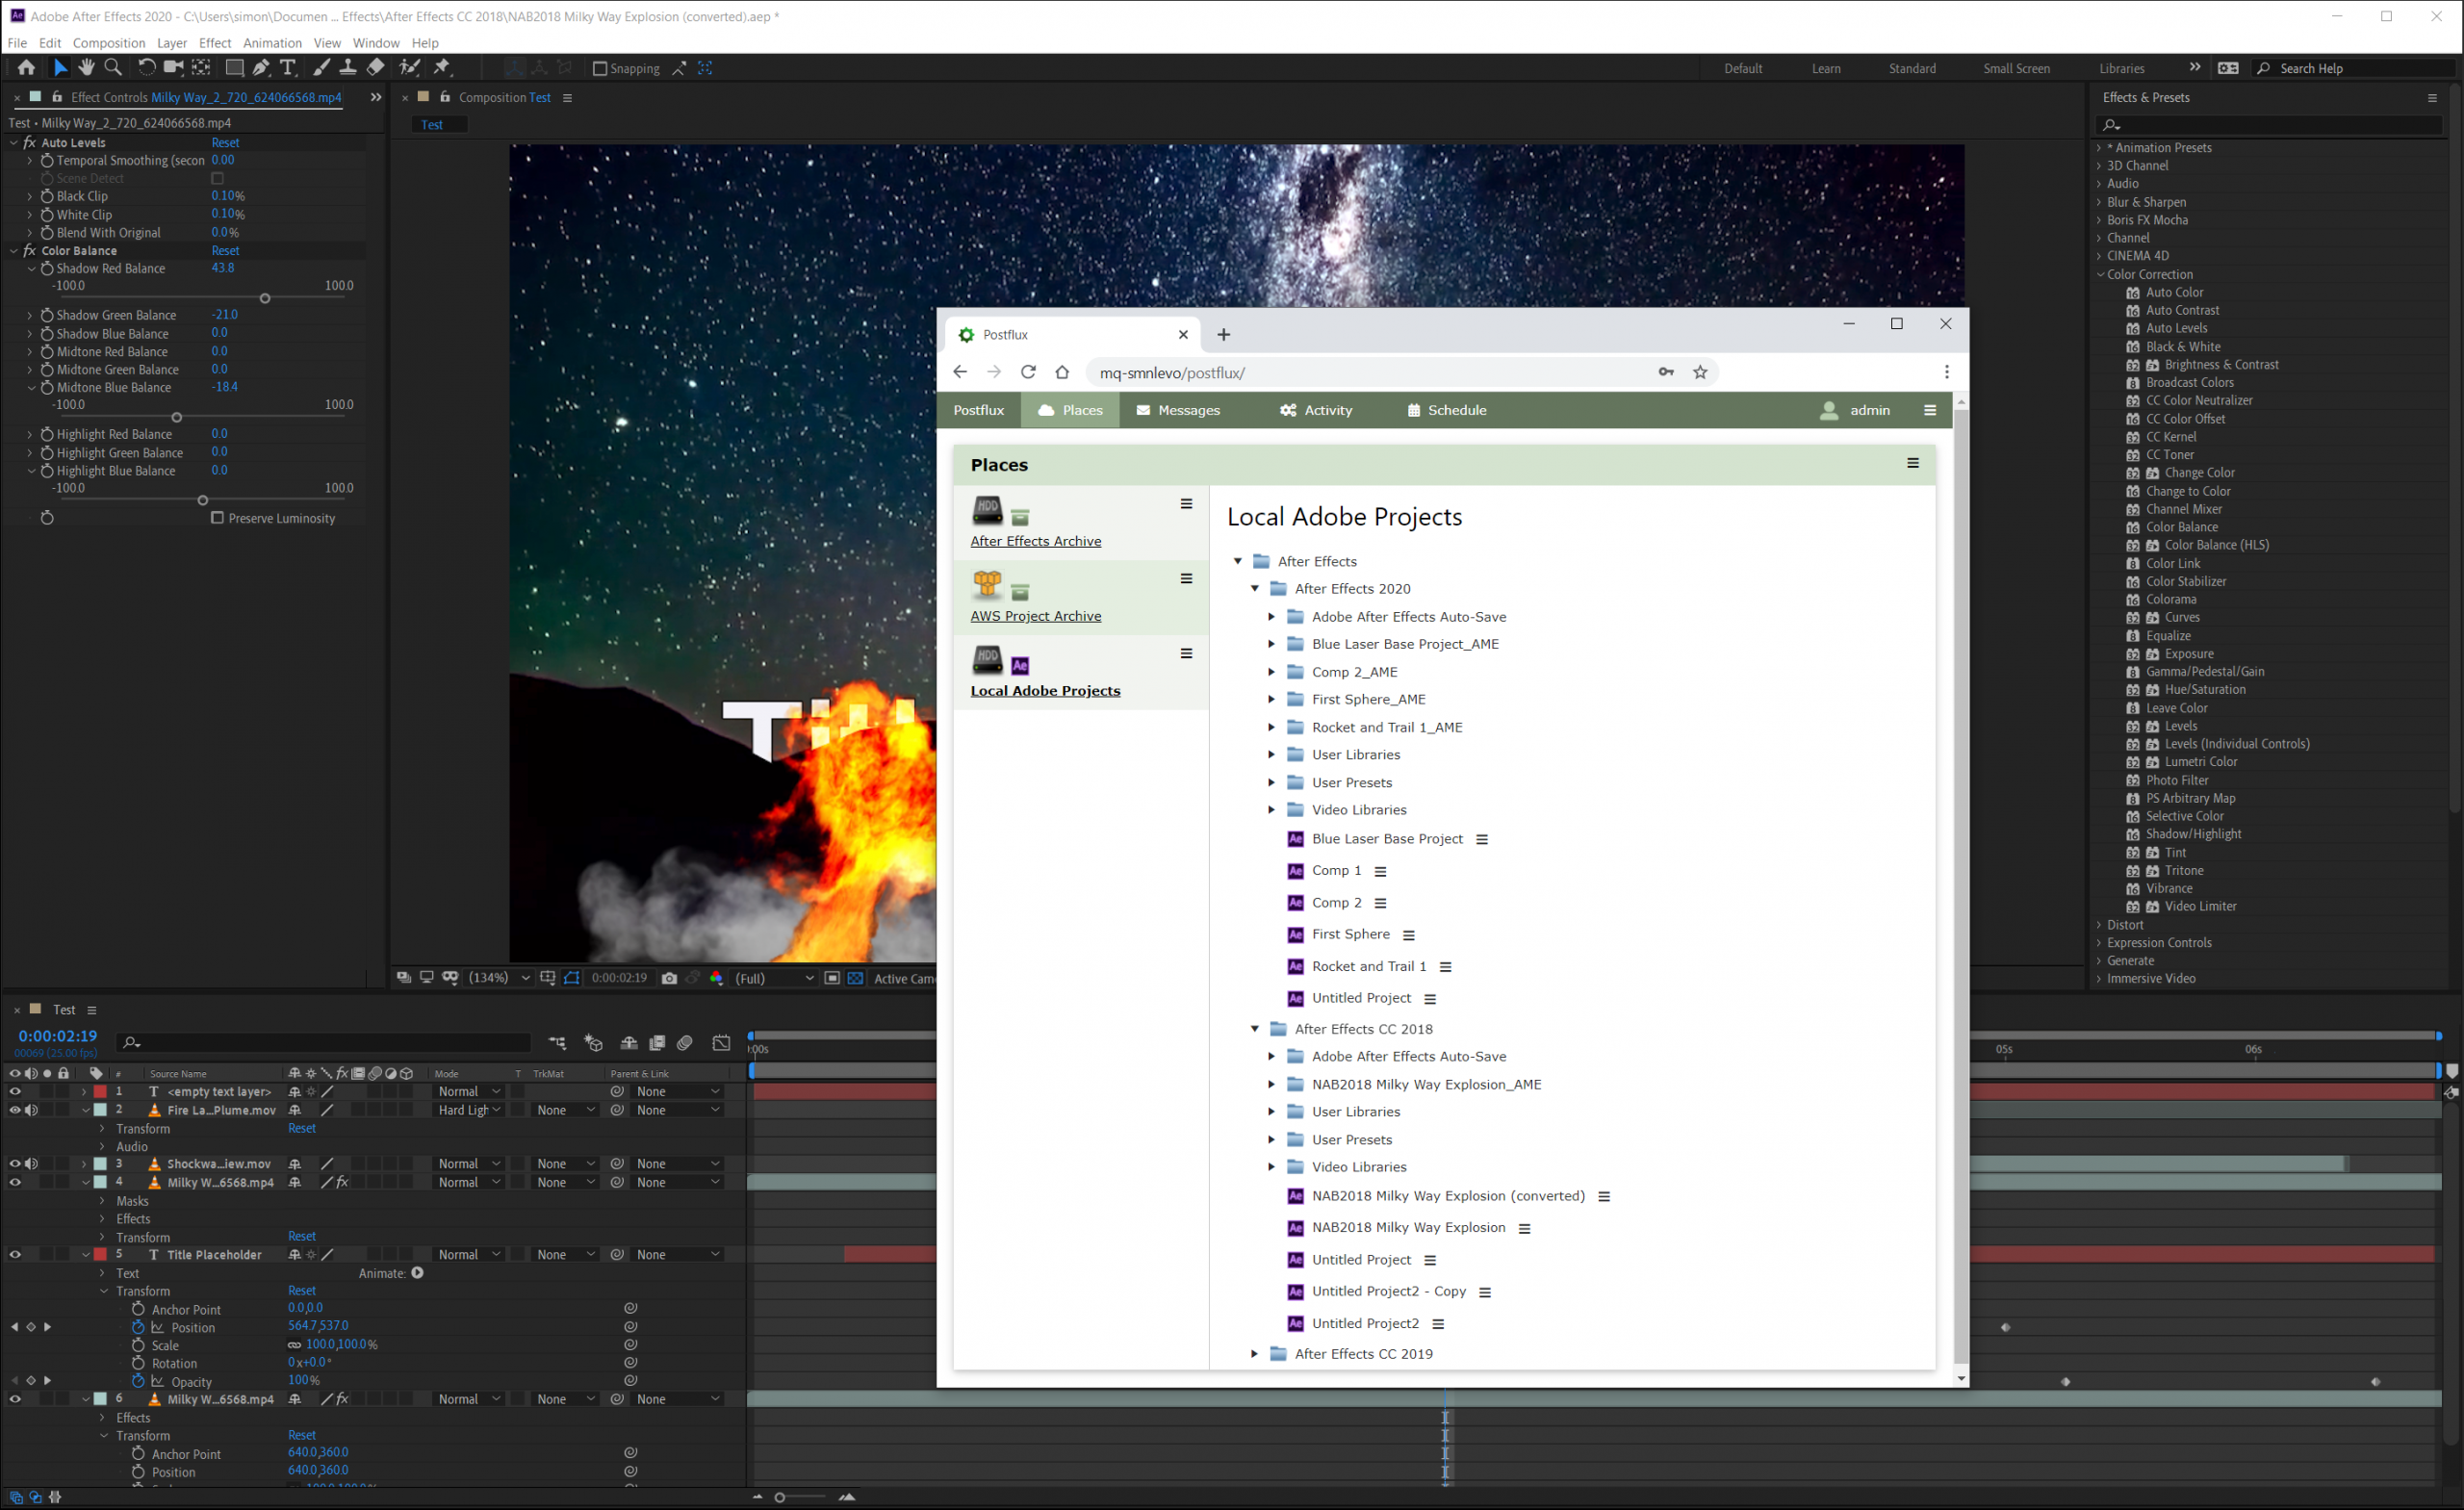
Task: Open Effects & Presets panel menu
Action: [2432, 98]
